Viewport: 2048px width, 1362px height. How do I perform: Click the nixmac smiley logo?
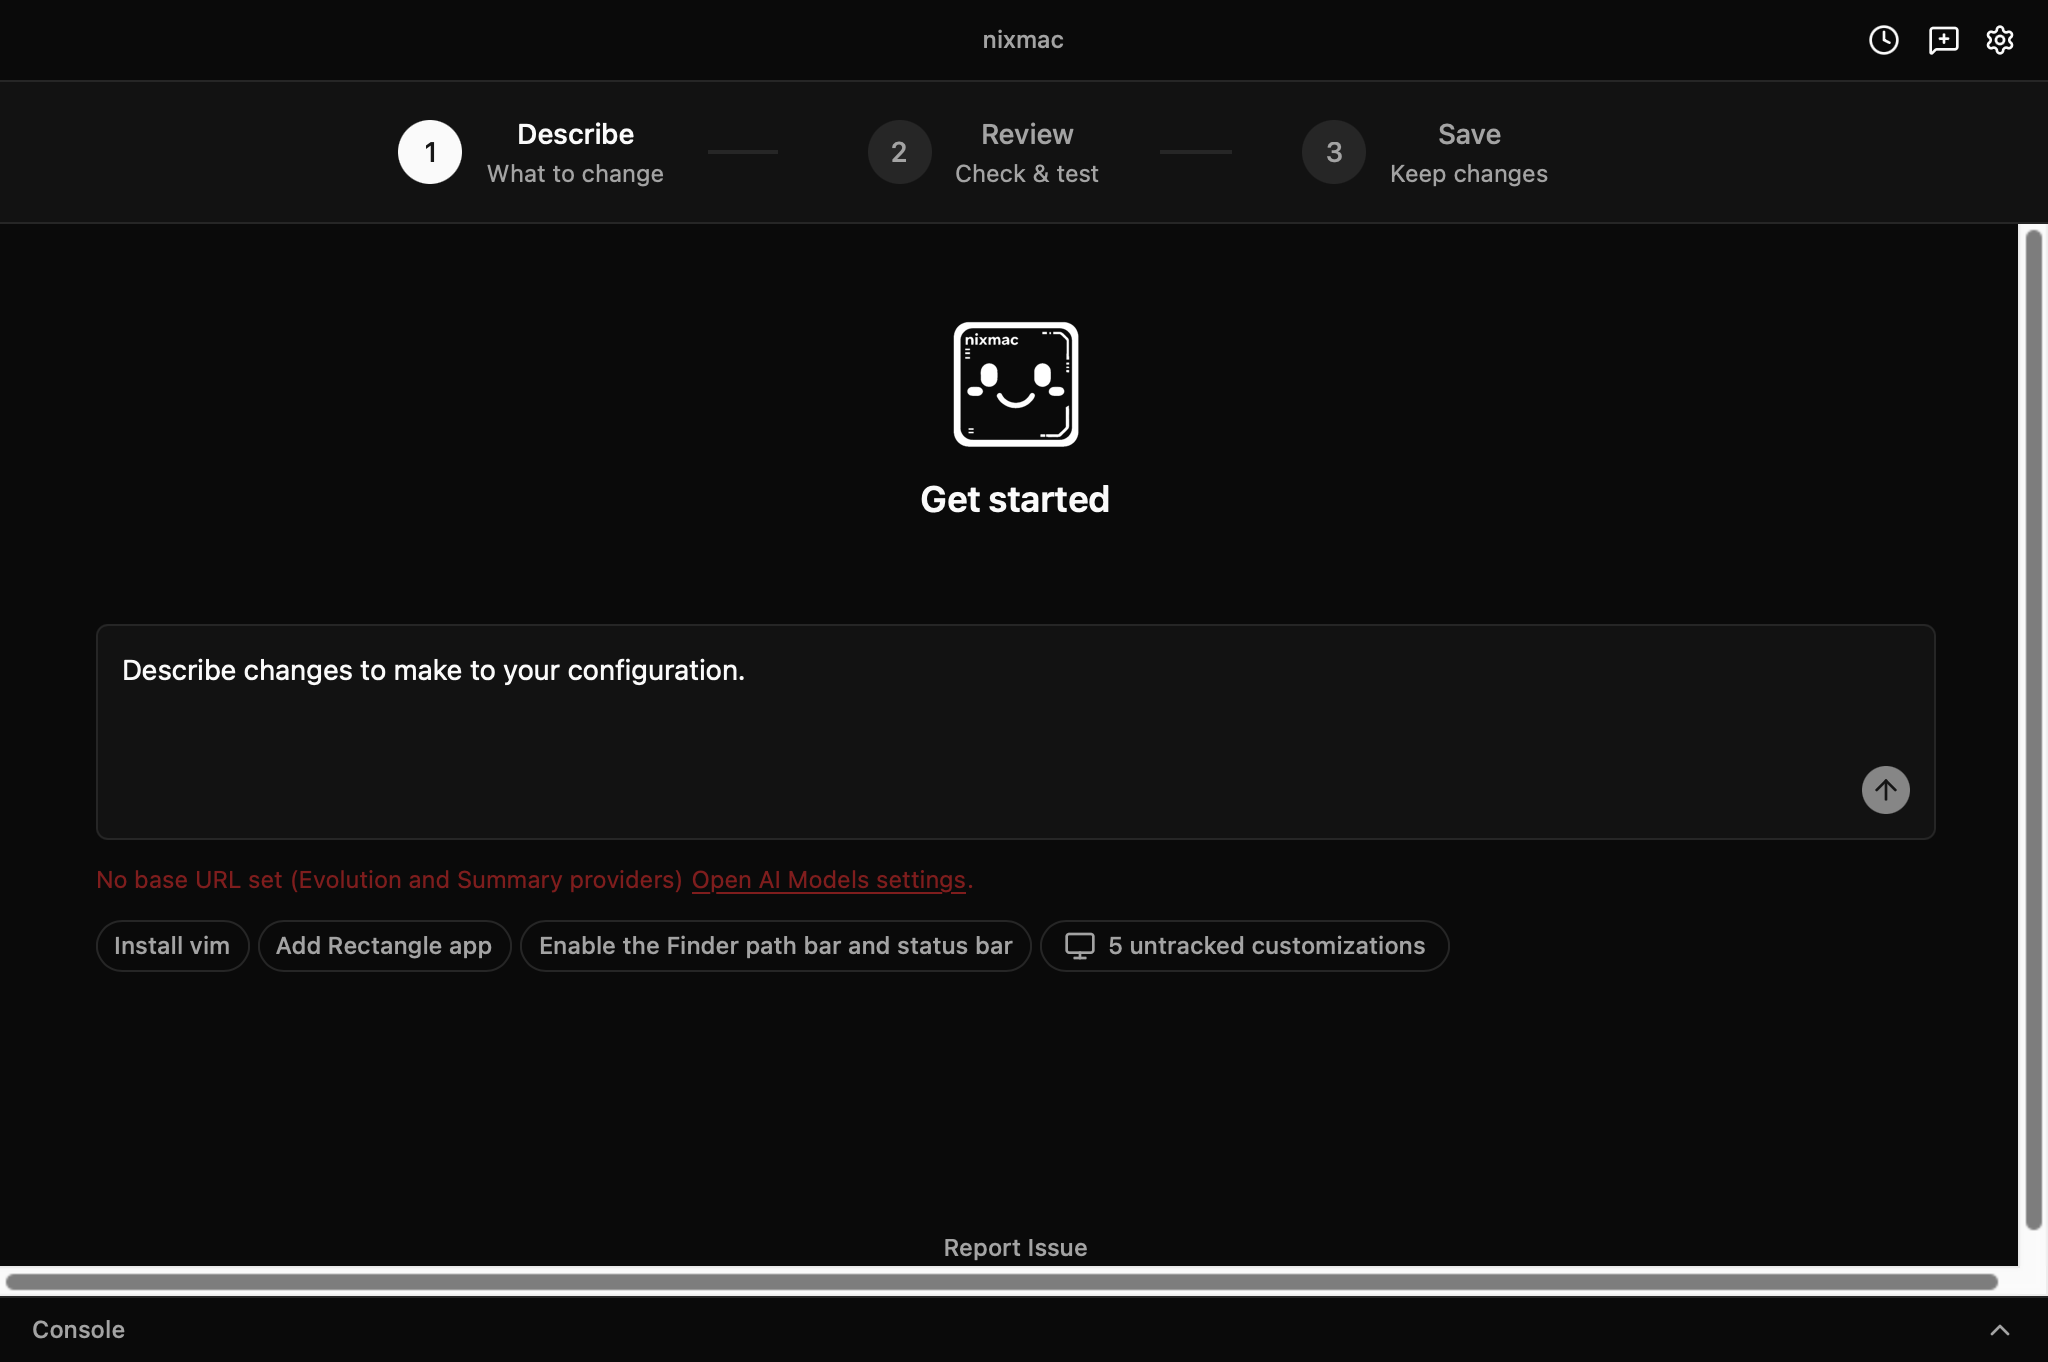pyautogui.click(x=1015, y=384)
